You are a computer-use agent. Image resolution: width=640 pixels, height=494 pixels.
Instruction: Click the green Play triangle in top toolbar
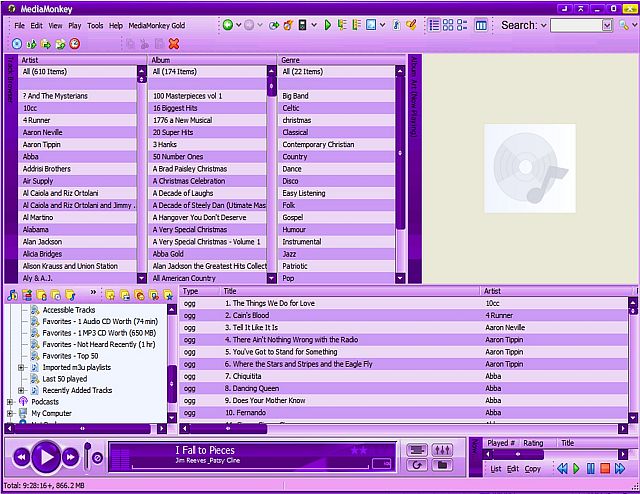[327, 25]
